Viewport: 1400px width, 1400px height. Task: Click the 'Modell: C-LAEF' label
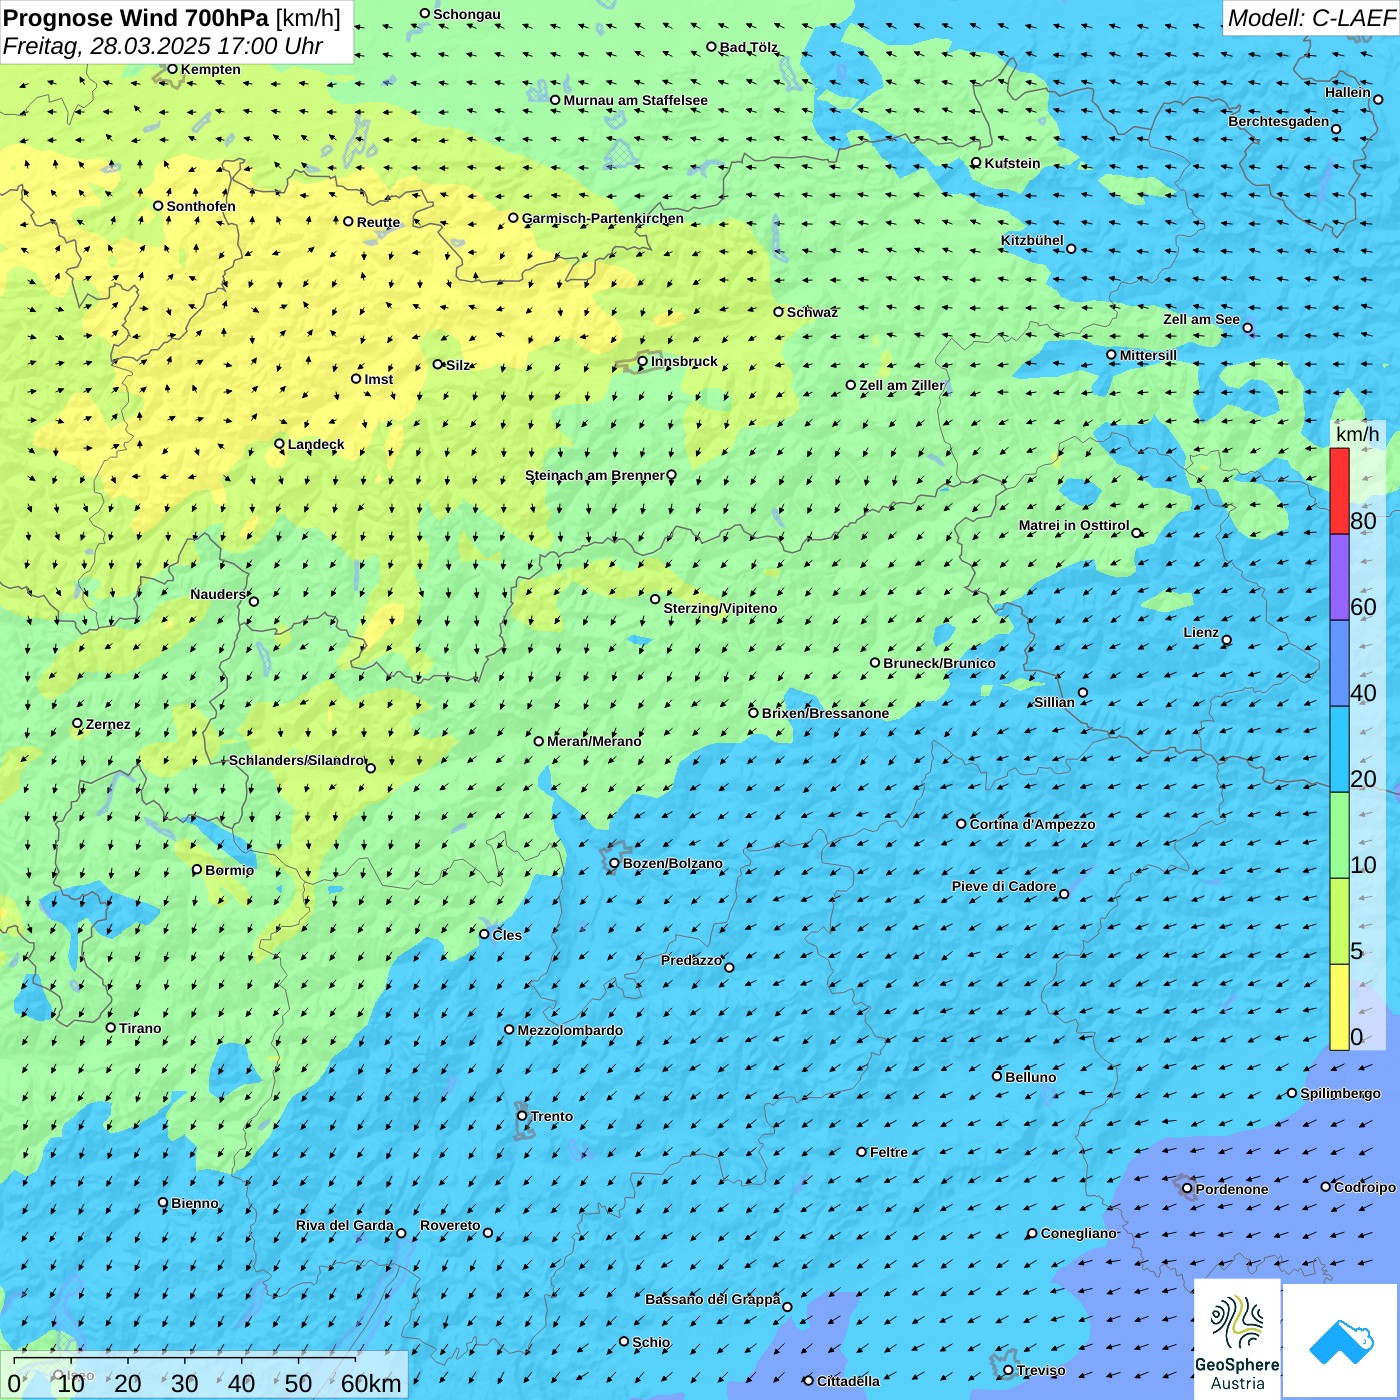[1310, 18]
